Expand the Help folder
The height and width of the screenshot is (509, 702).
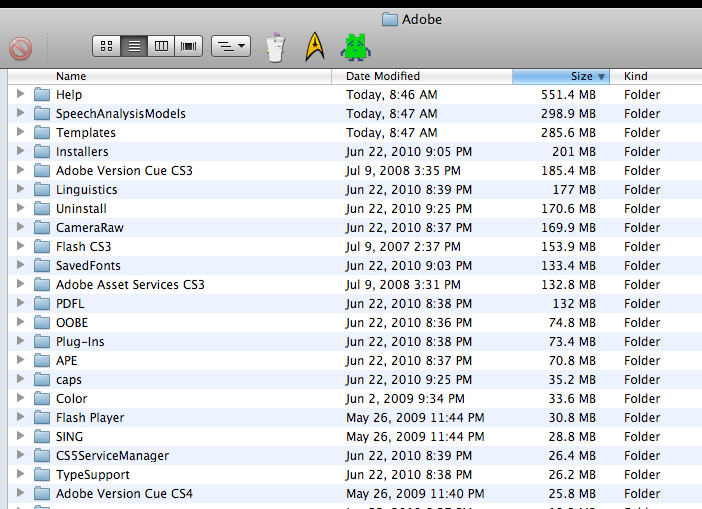(x=20, y=94)
